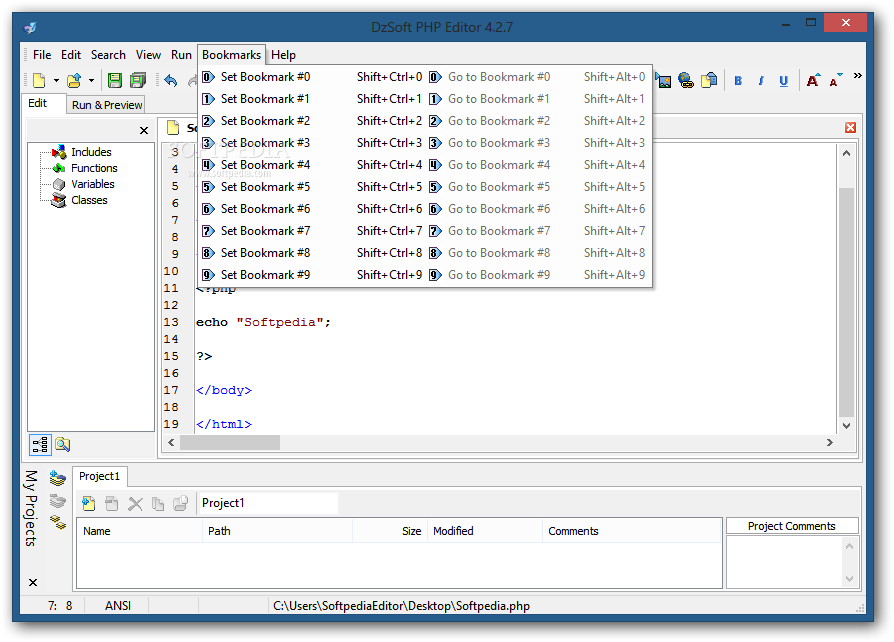Click the Save All icon
The height and width of the screenshot is (642, 894).
[137, 80]
